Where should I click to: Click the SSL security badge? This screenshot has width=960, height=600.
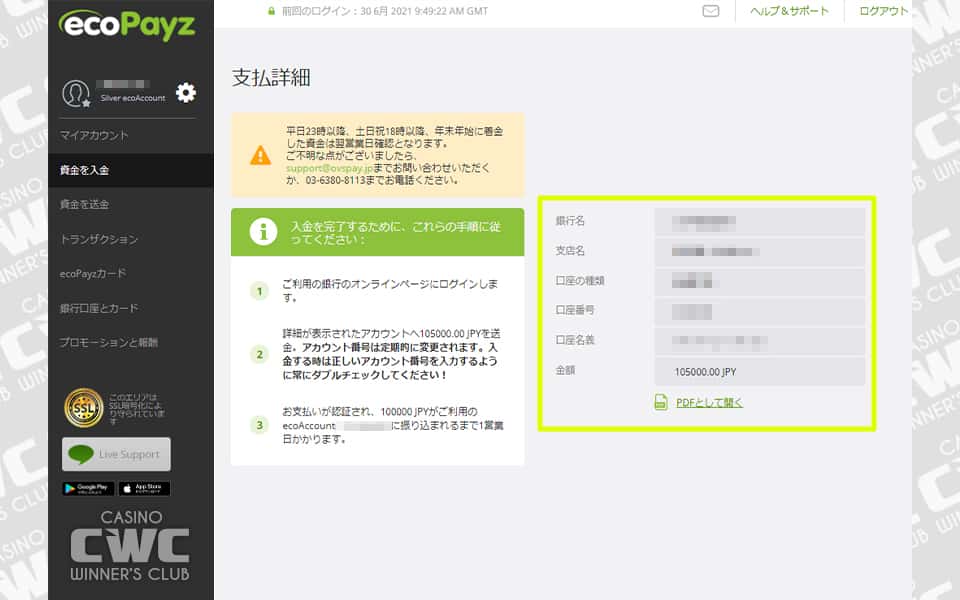click(x=84, y=408)
